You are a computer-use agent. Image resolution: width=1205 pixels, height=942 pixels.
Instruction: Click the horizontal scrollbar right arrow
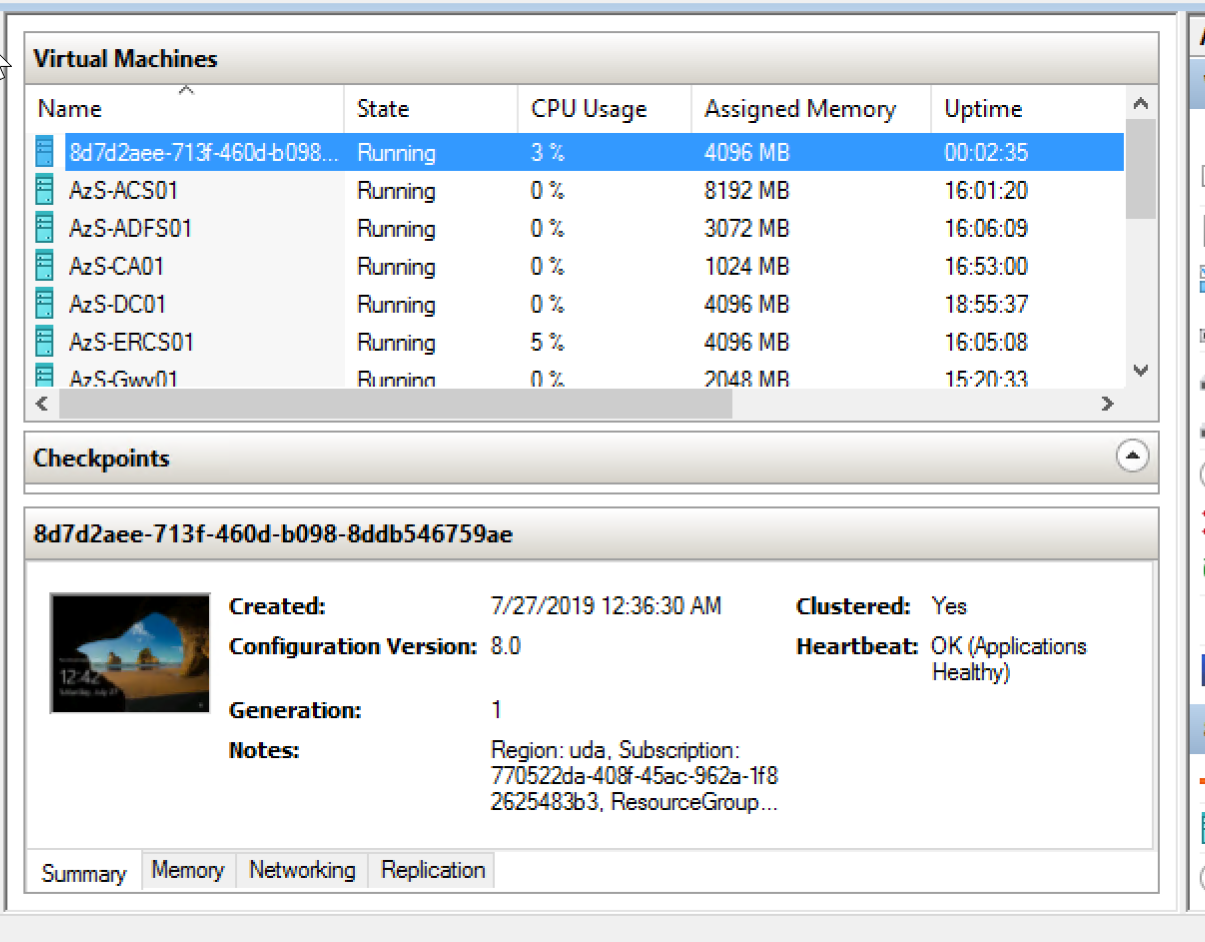(1107, 404)
